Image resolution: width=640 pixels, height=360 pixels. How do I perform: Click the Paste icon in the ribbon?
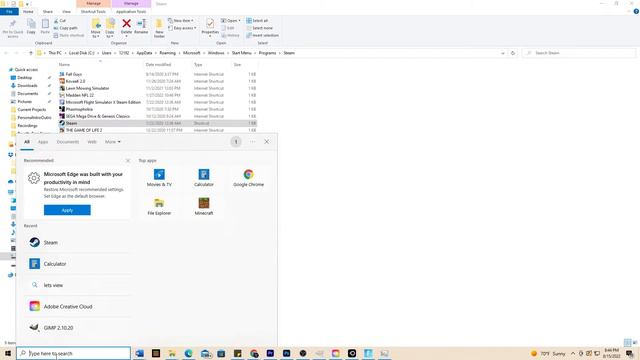coord(45,27)
